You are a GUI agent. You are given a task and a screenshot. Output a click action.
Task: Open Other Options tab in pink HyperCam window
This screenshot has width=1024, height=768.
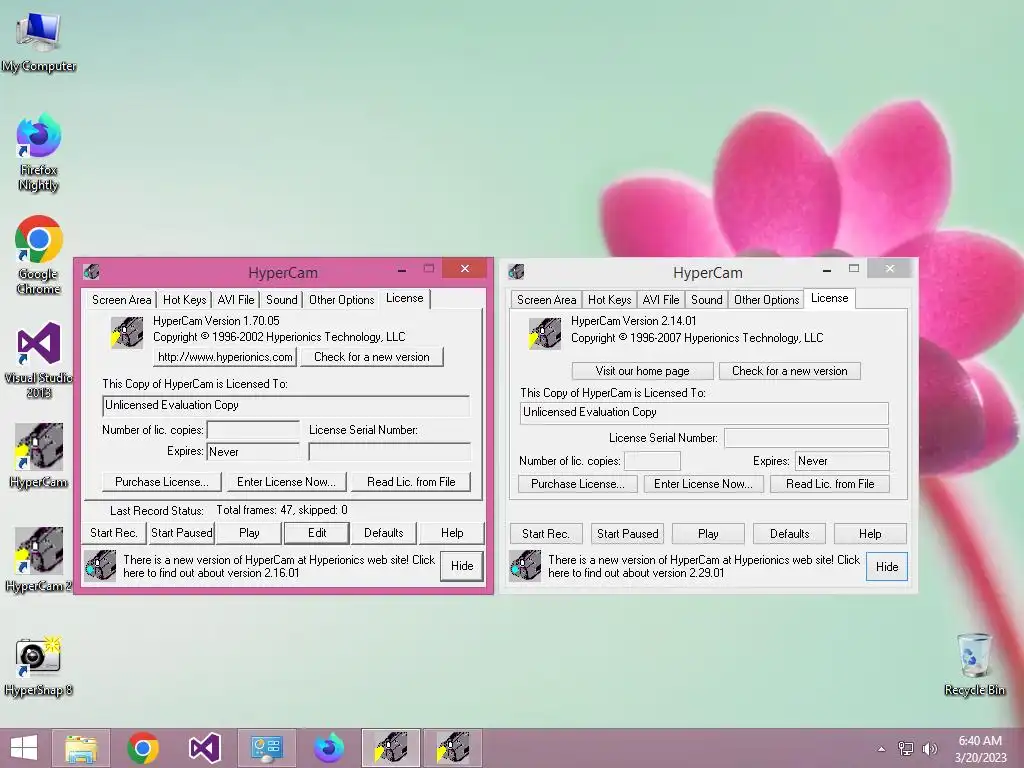coord(342,300)
